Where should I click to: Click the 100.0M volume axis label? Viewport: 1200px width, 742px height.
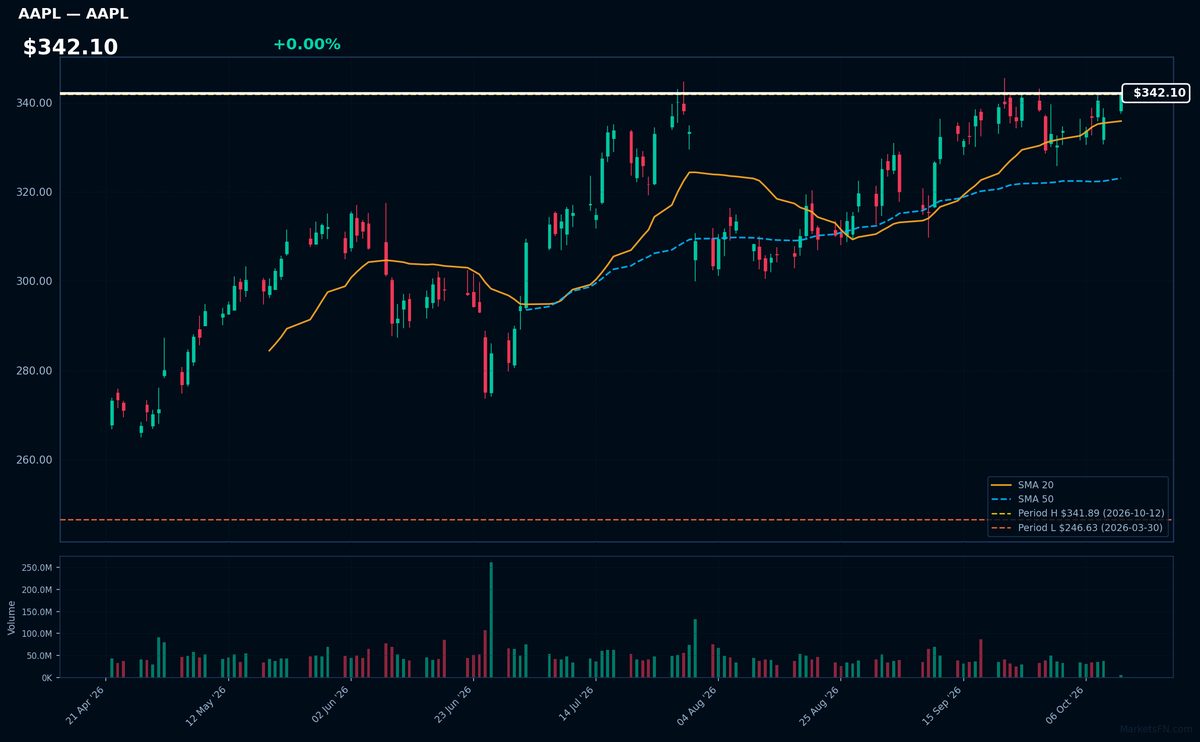click(x=37, y=634)
